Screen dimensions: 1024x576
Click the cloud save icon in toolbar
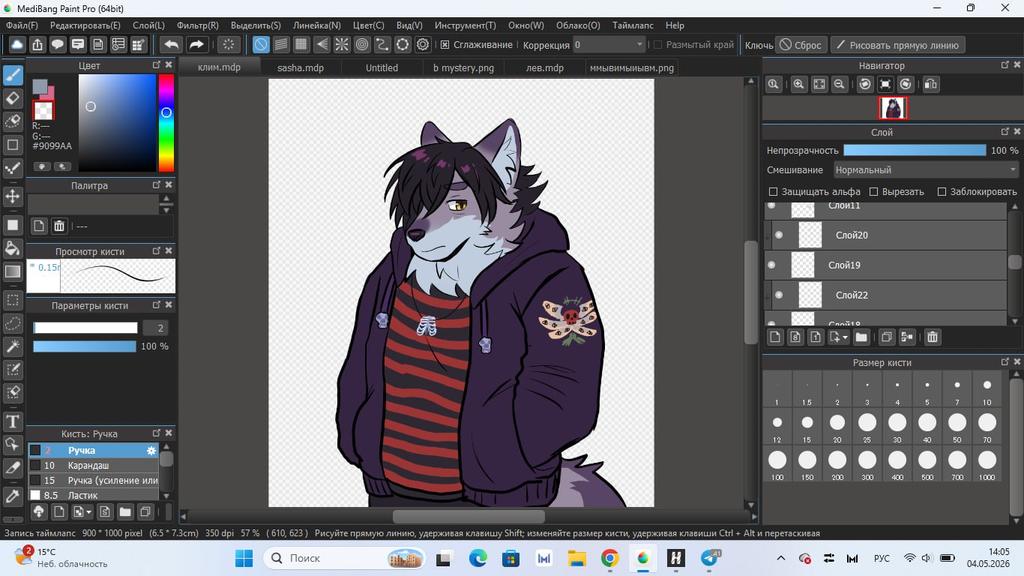pyautogui.click(x=17, y=44)
